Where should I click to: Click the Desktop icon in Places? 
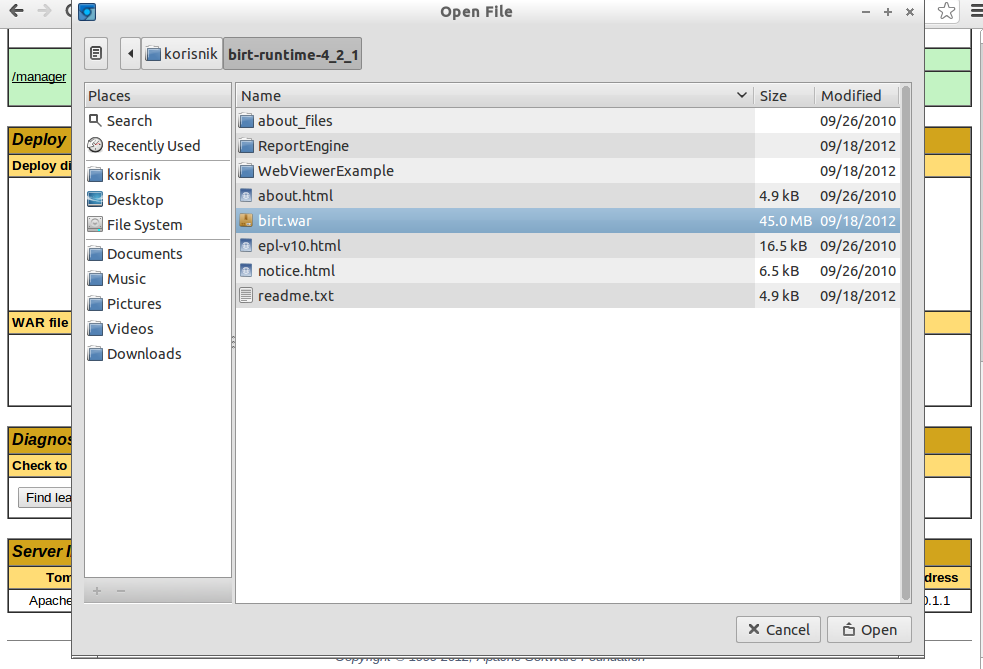95,199
